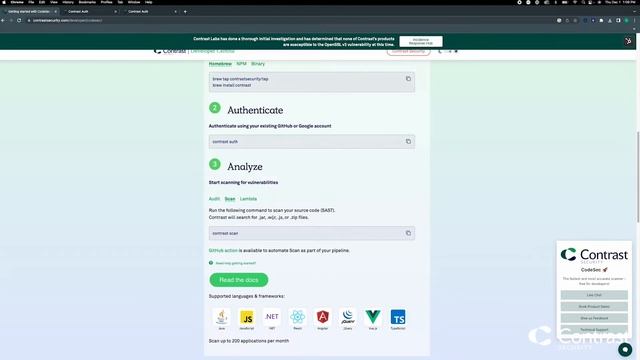
Task: Click the Chrome profile avatar
Action: click(x=627, y=20)
